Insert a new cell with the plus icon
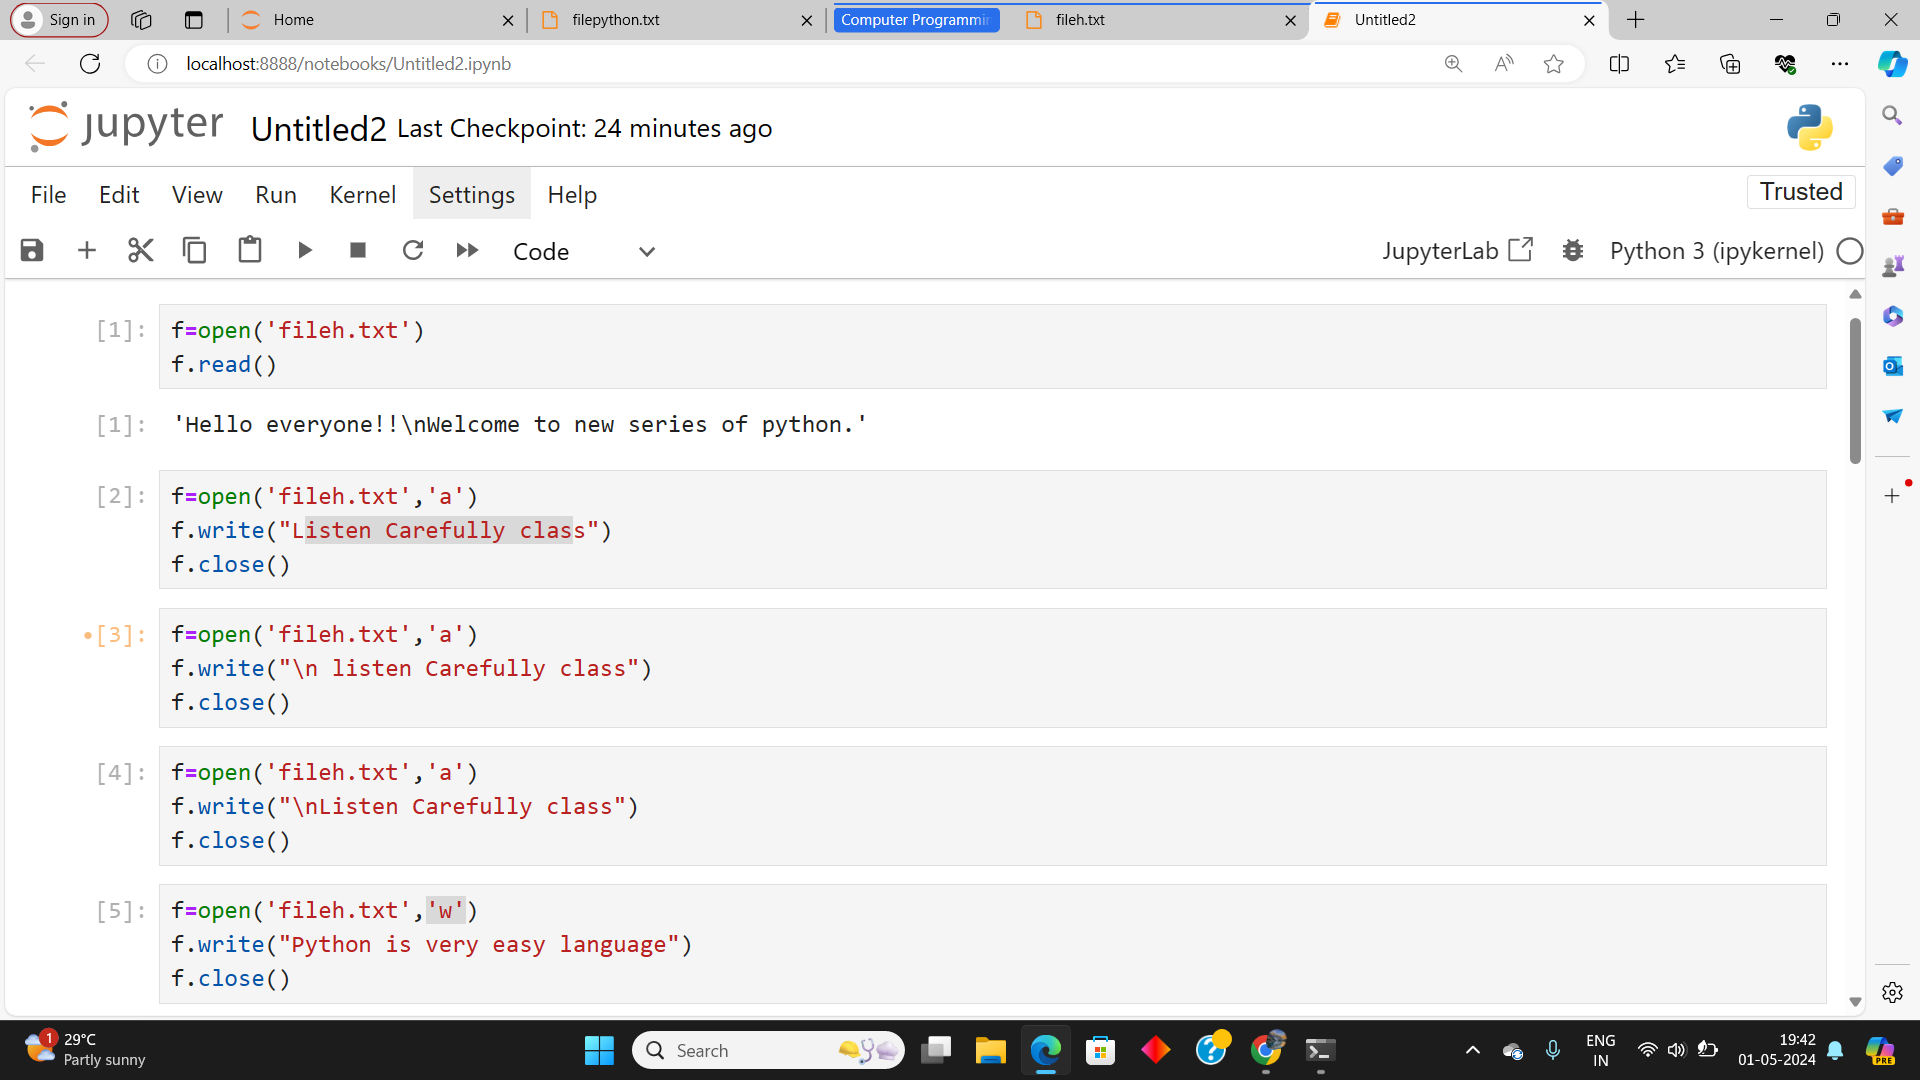The width and height of the screenshot is (1920, 1080). pos(87,251)
